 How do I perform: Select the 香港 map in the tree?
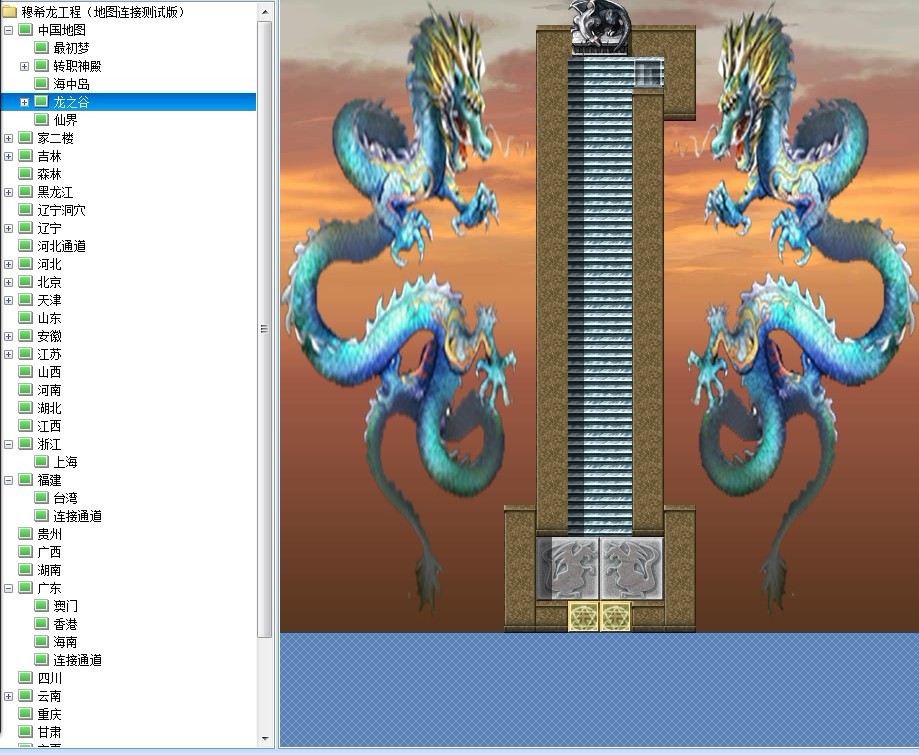click(66, 624)
